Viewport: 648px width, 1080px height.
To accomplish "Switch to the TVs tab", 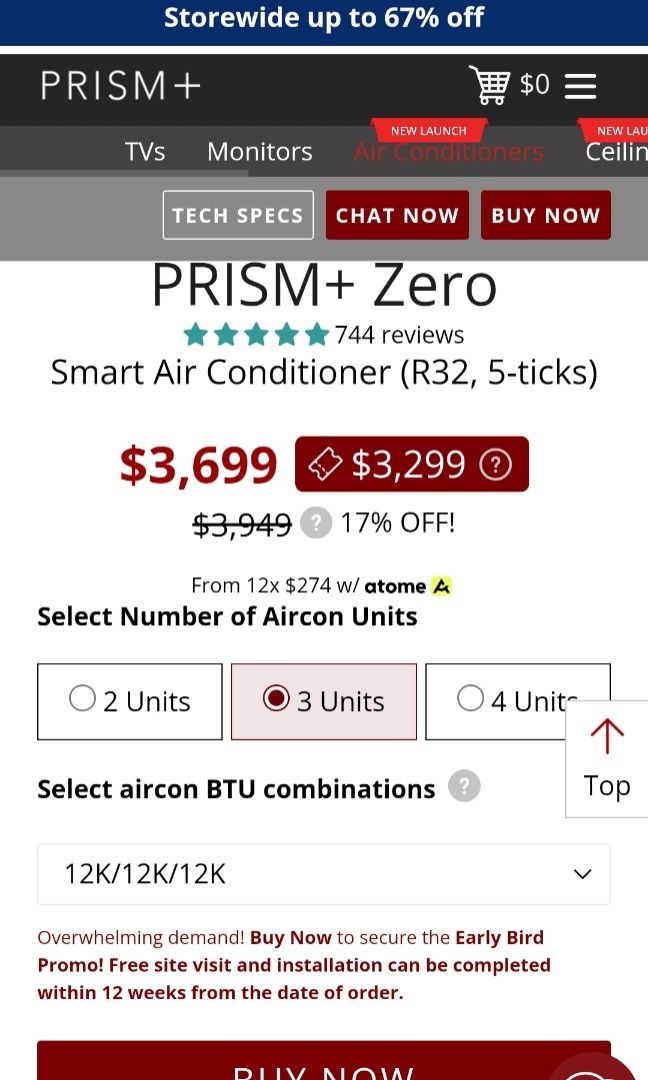I will 144,151.
